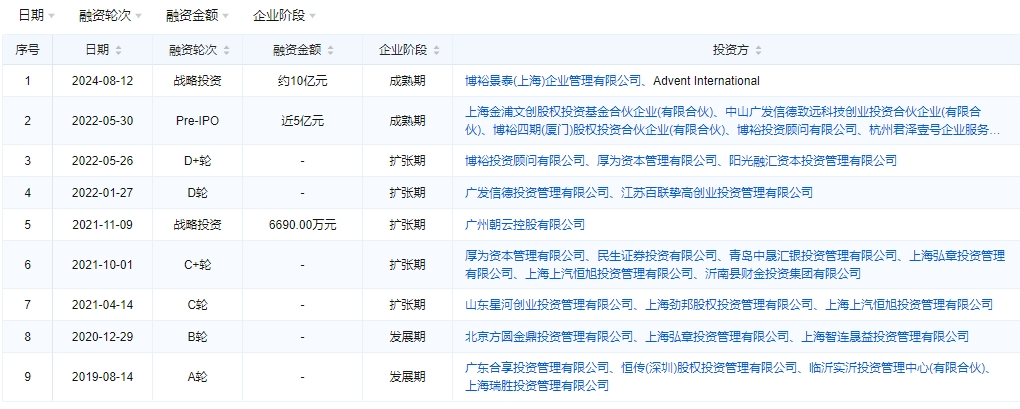Select amount cell 6690.00万元
This screenshot has width=1020, height=409.
[x=302, y=224]
